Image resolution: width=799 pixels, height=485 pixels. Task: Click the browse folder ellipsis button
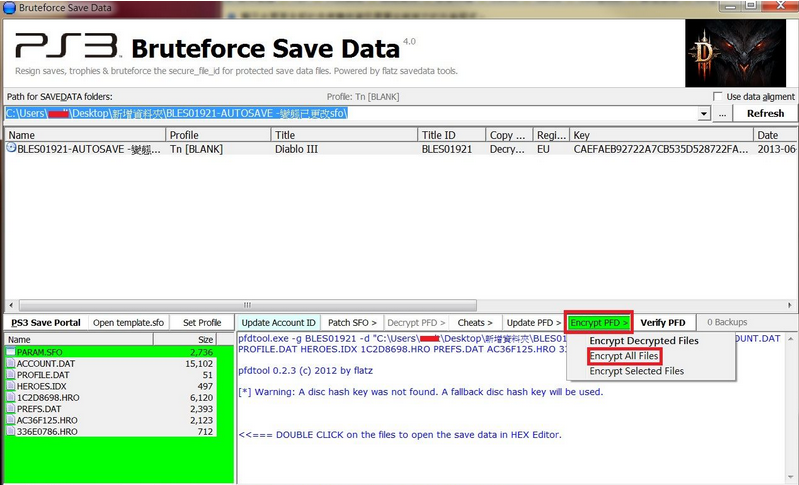click(722, 114)
